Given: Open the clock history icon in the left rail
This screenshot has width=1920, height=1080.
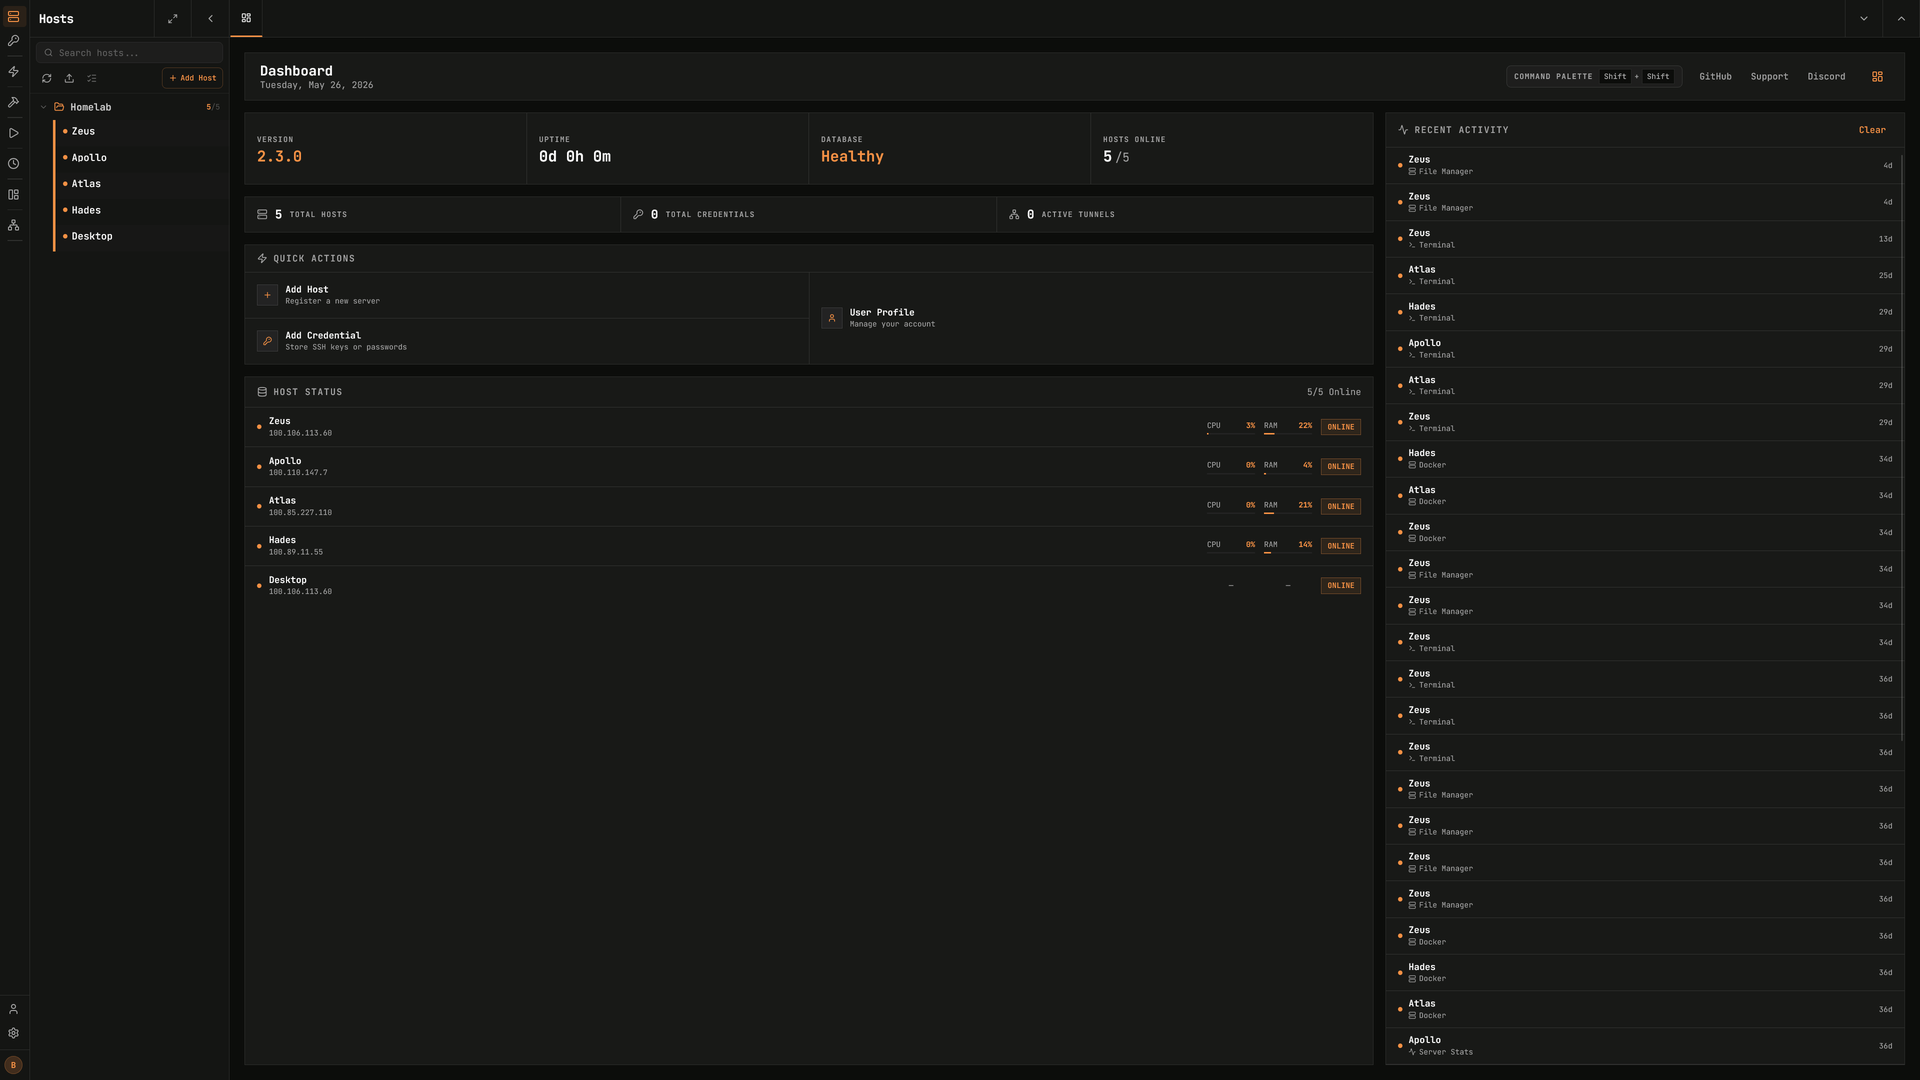Looking at the screenshot, I should coord(13,164).
